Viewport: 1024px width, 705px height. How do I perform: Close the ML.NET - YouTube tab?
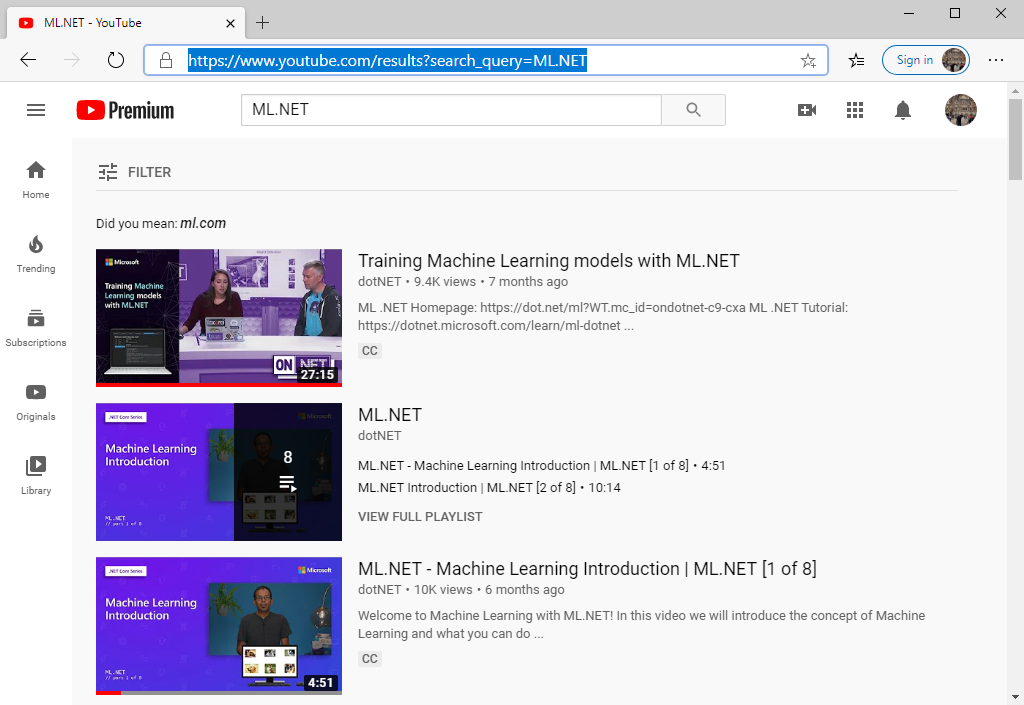tap(230, 24)
